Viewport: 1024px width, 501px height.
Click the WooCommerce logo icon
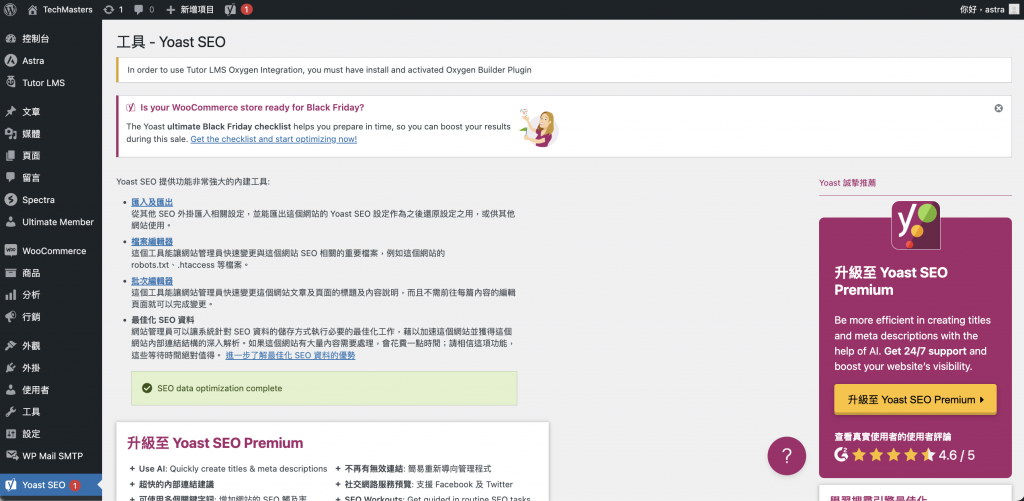pos(10,251)
